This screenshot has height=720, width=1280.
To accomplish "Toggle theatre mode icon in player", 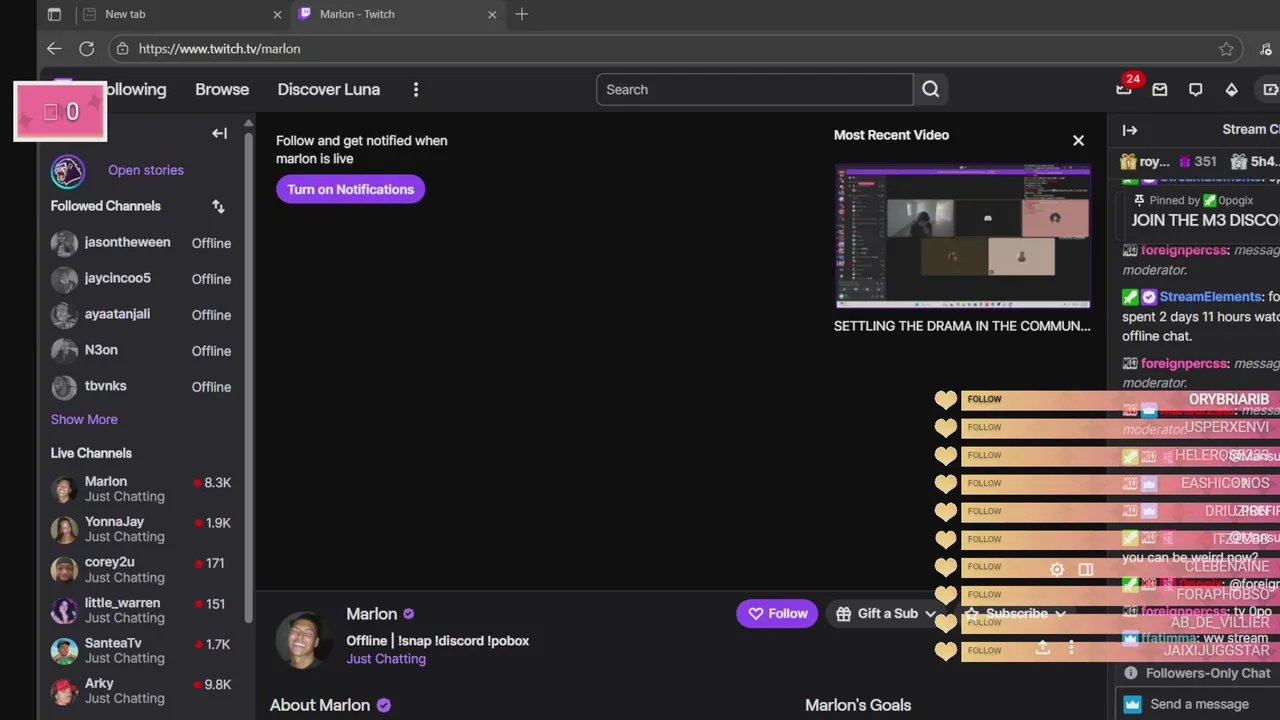I will [1085, 569].
